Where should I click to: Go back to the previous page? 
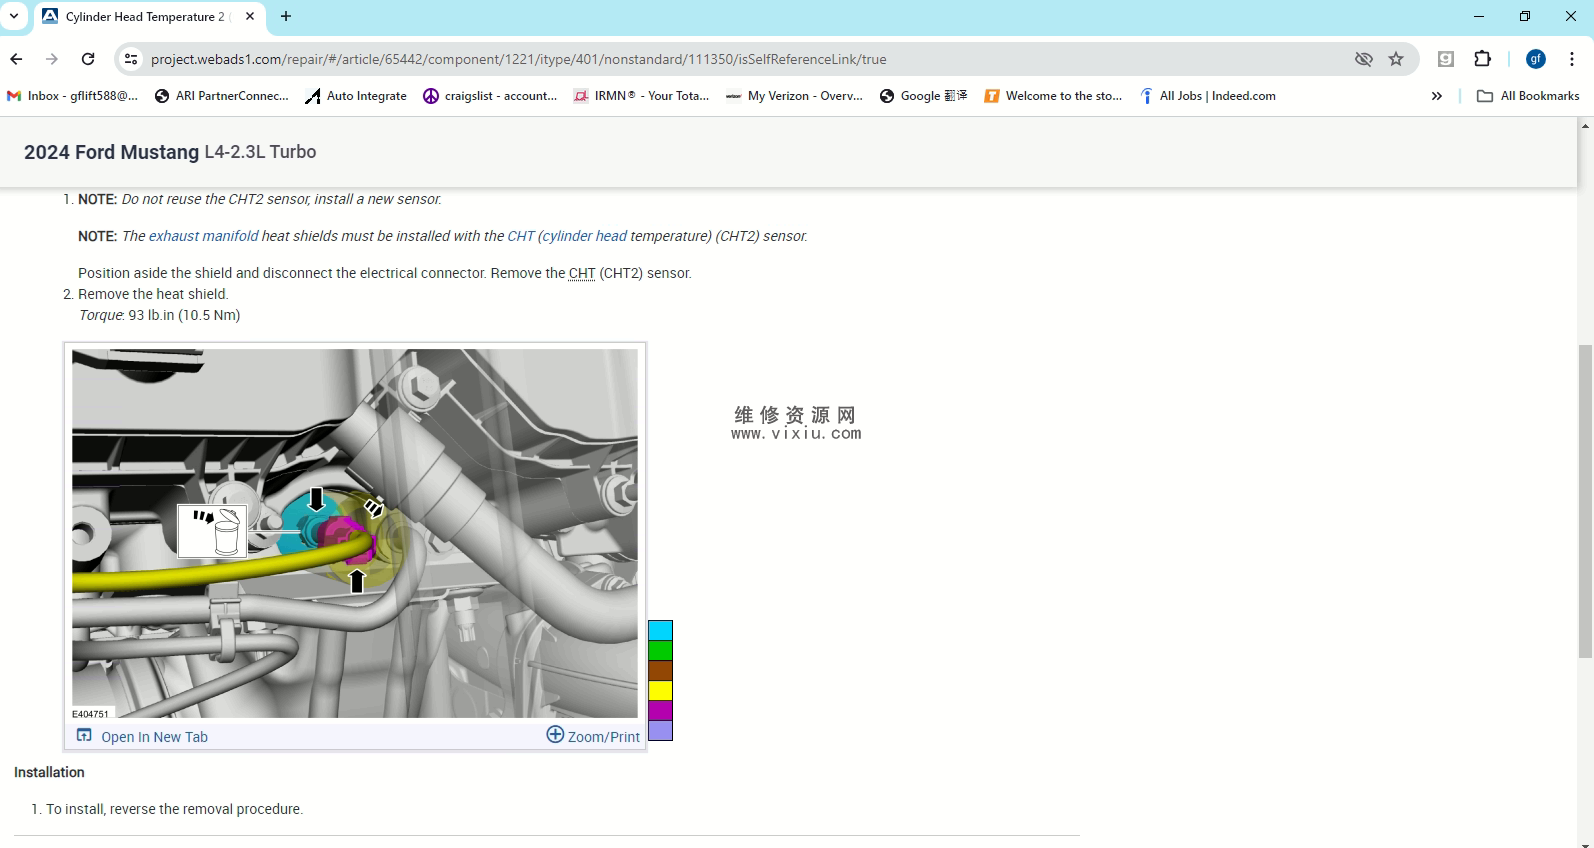pos(16,59)
